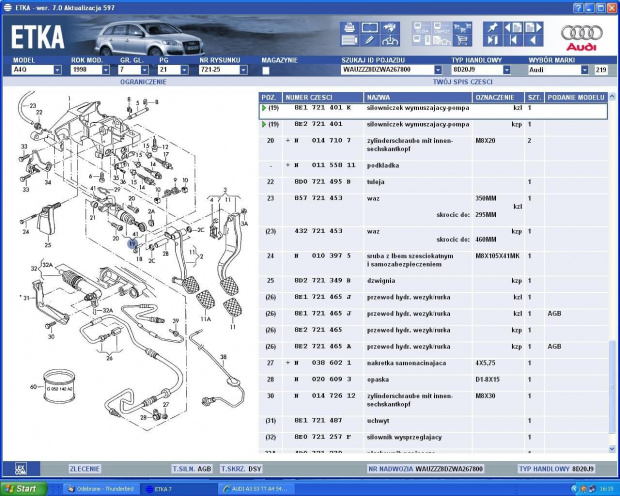The width and height of the screenshot is (620, 496).
Task: Click the DEPOT connection icon
Action: [442, 28]
